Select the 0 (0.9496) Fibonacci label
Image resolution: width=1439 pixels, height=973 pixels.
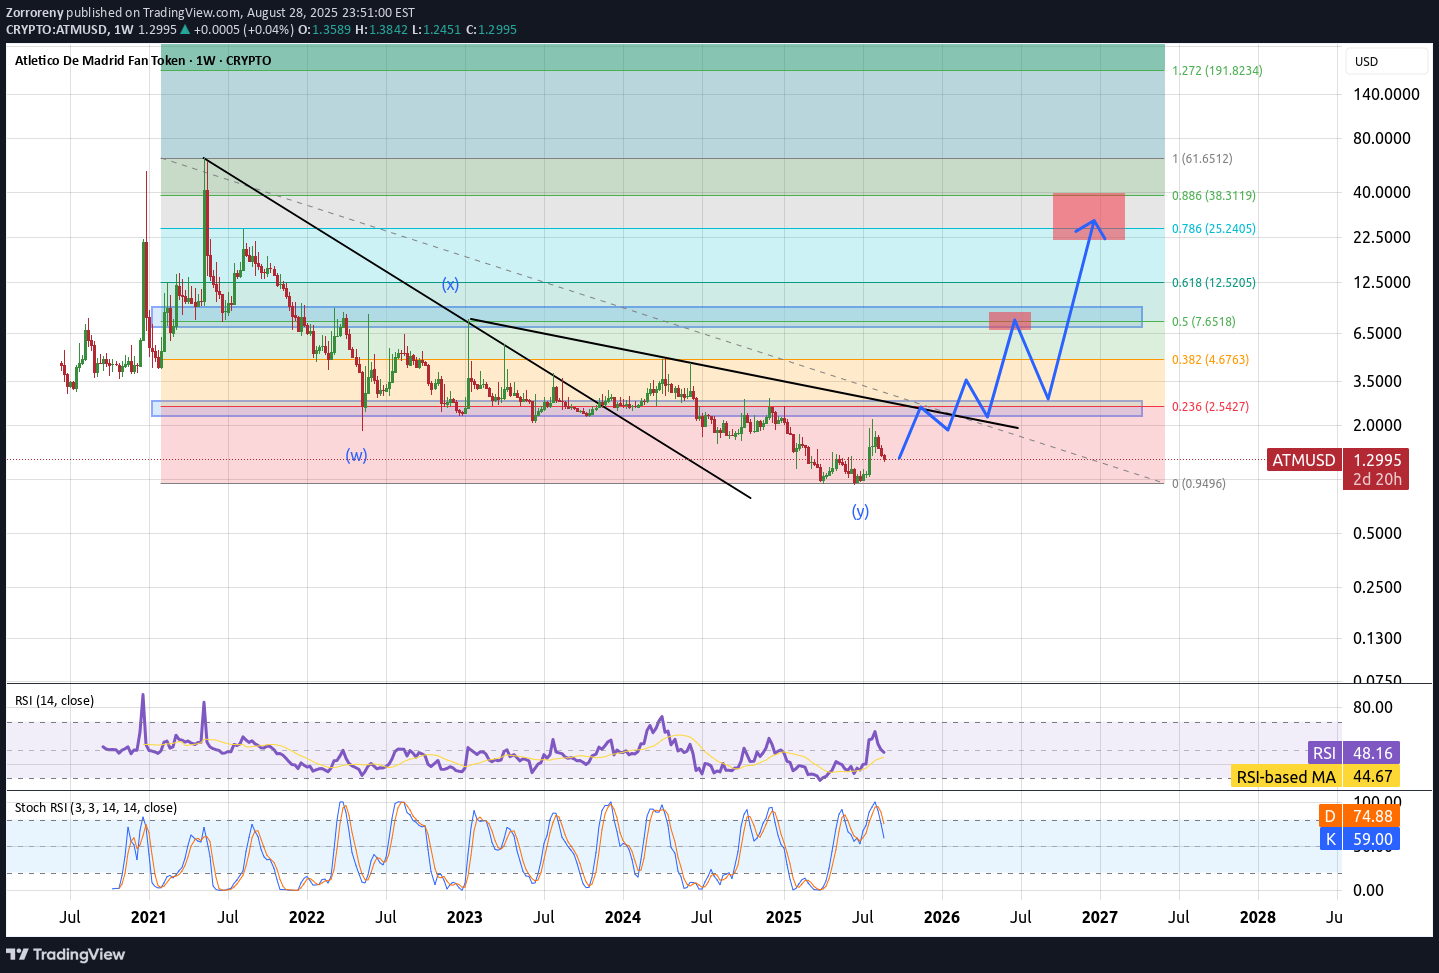click(1199, 483)
